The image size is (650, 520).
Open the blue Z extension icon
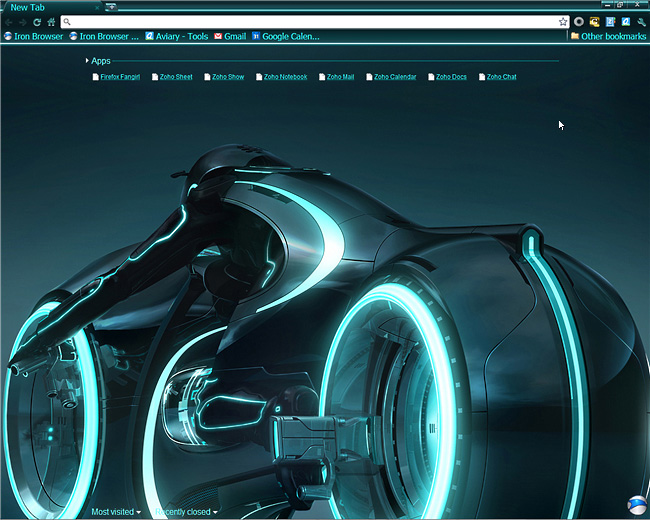click(x=610, y=22)
